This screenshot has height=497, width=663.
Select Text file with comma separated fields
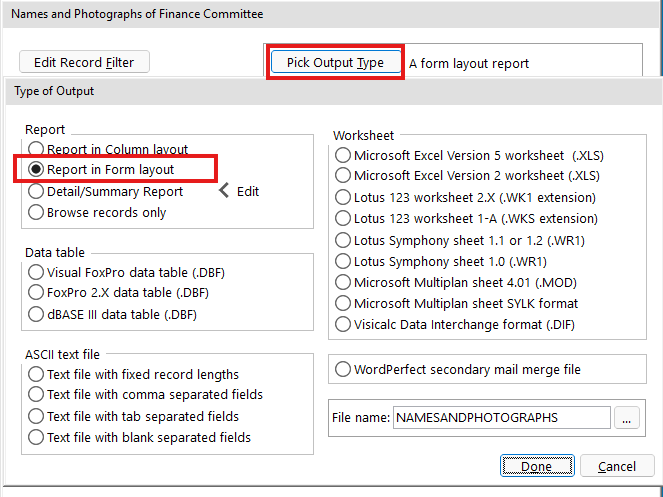[x=37, y=395]
